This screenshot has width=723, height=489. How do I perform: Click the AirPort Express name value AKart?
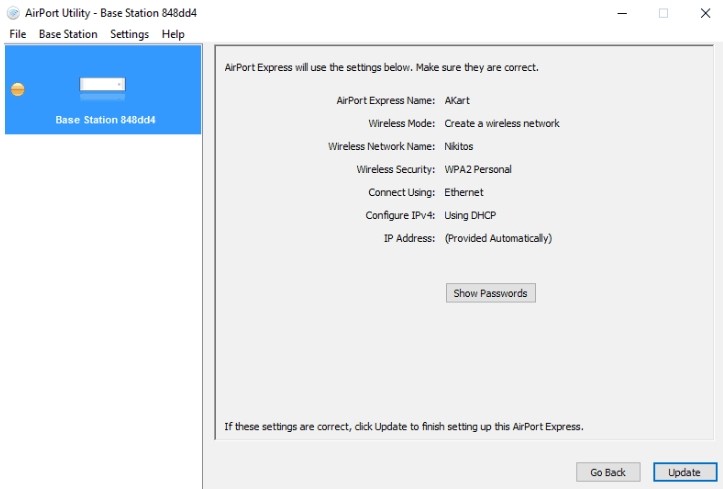pos(457,100)
